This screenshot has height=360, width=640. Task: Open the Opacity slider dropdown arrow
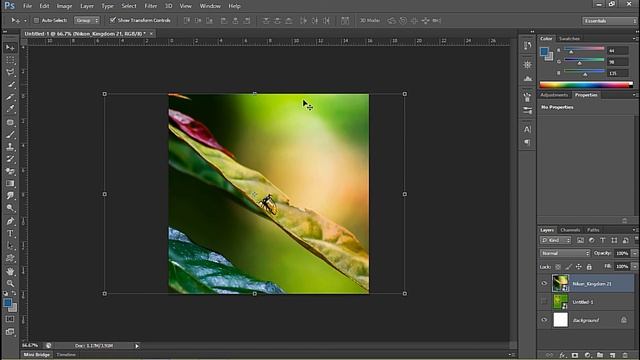tap(635, 253)
